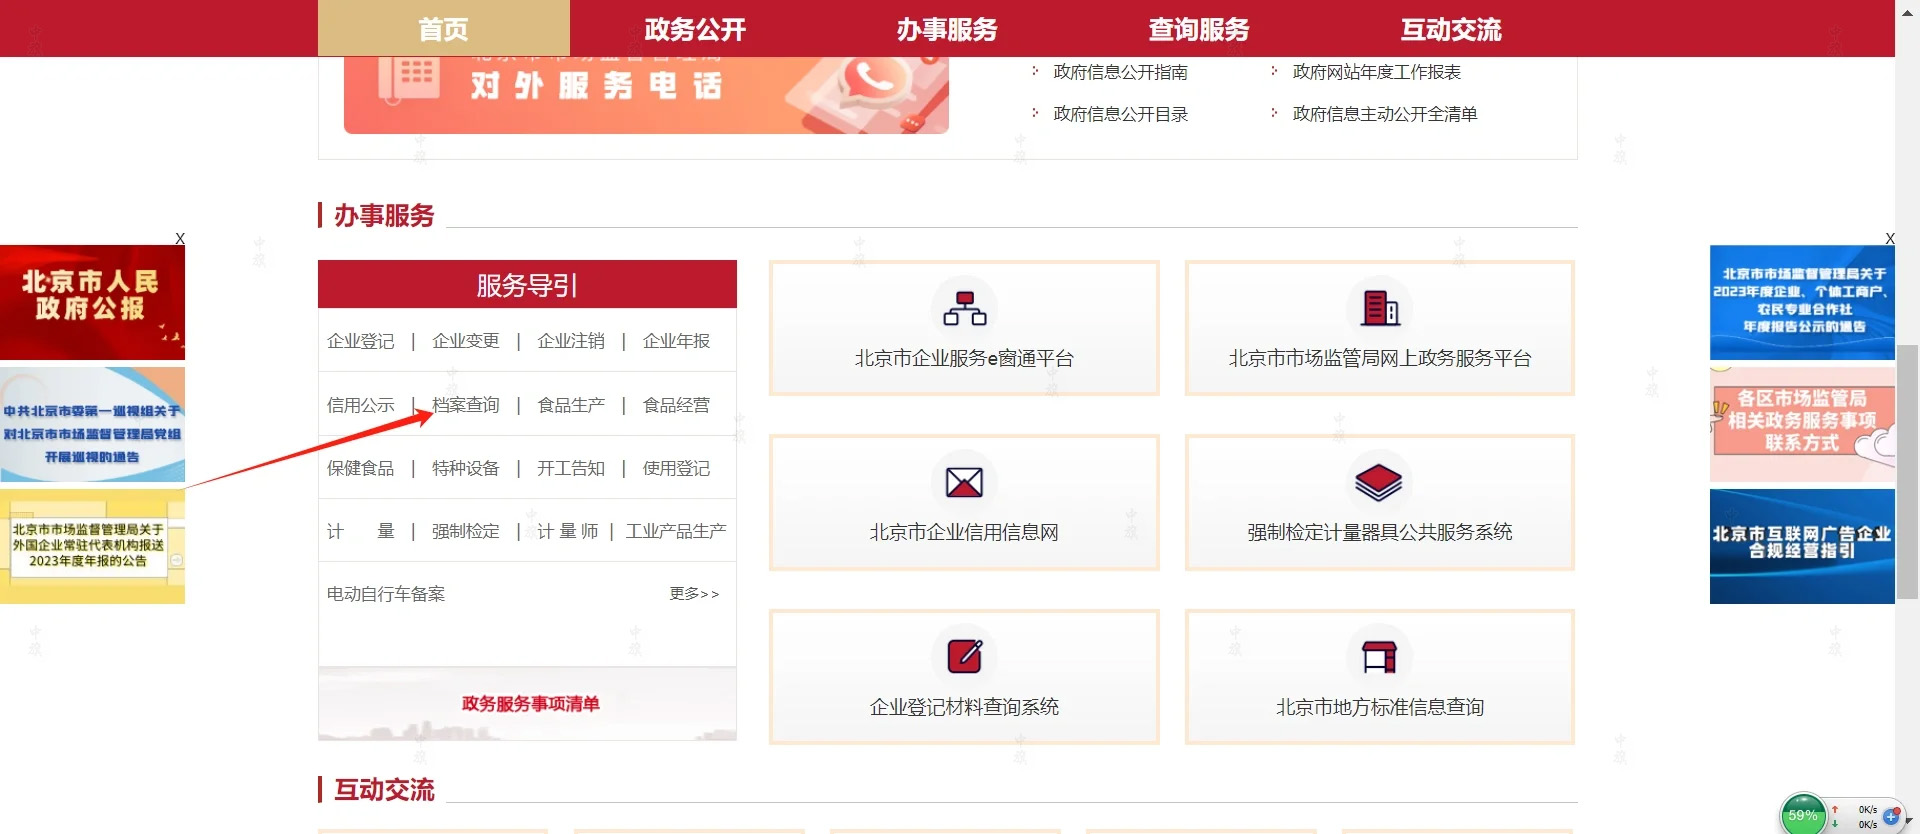The width and height of the screenshot is (1920, 834).
Task: Click the green 59% speed indicator
Action: point(1802,815)
